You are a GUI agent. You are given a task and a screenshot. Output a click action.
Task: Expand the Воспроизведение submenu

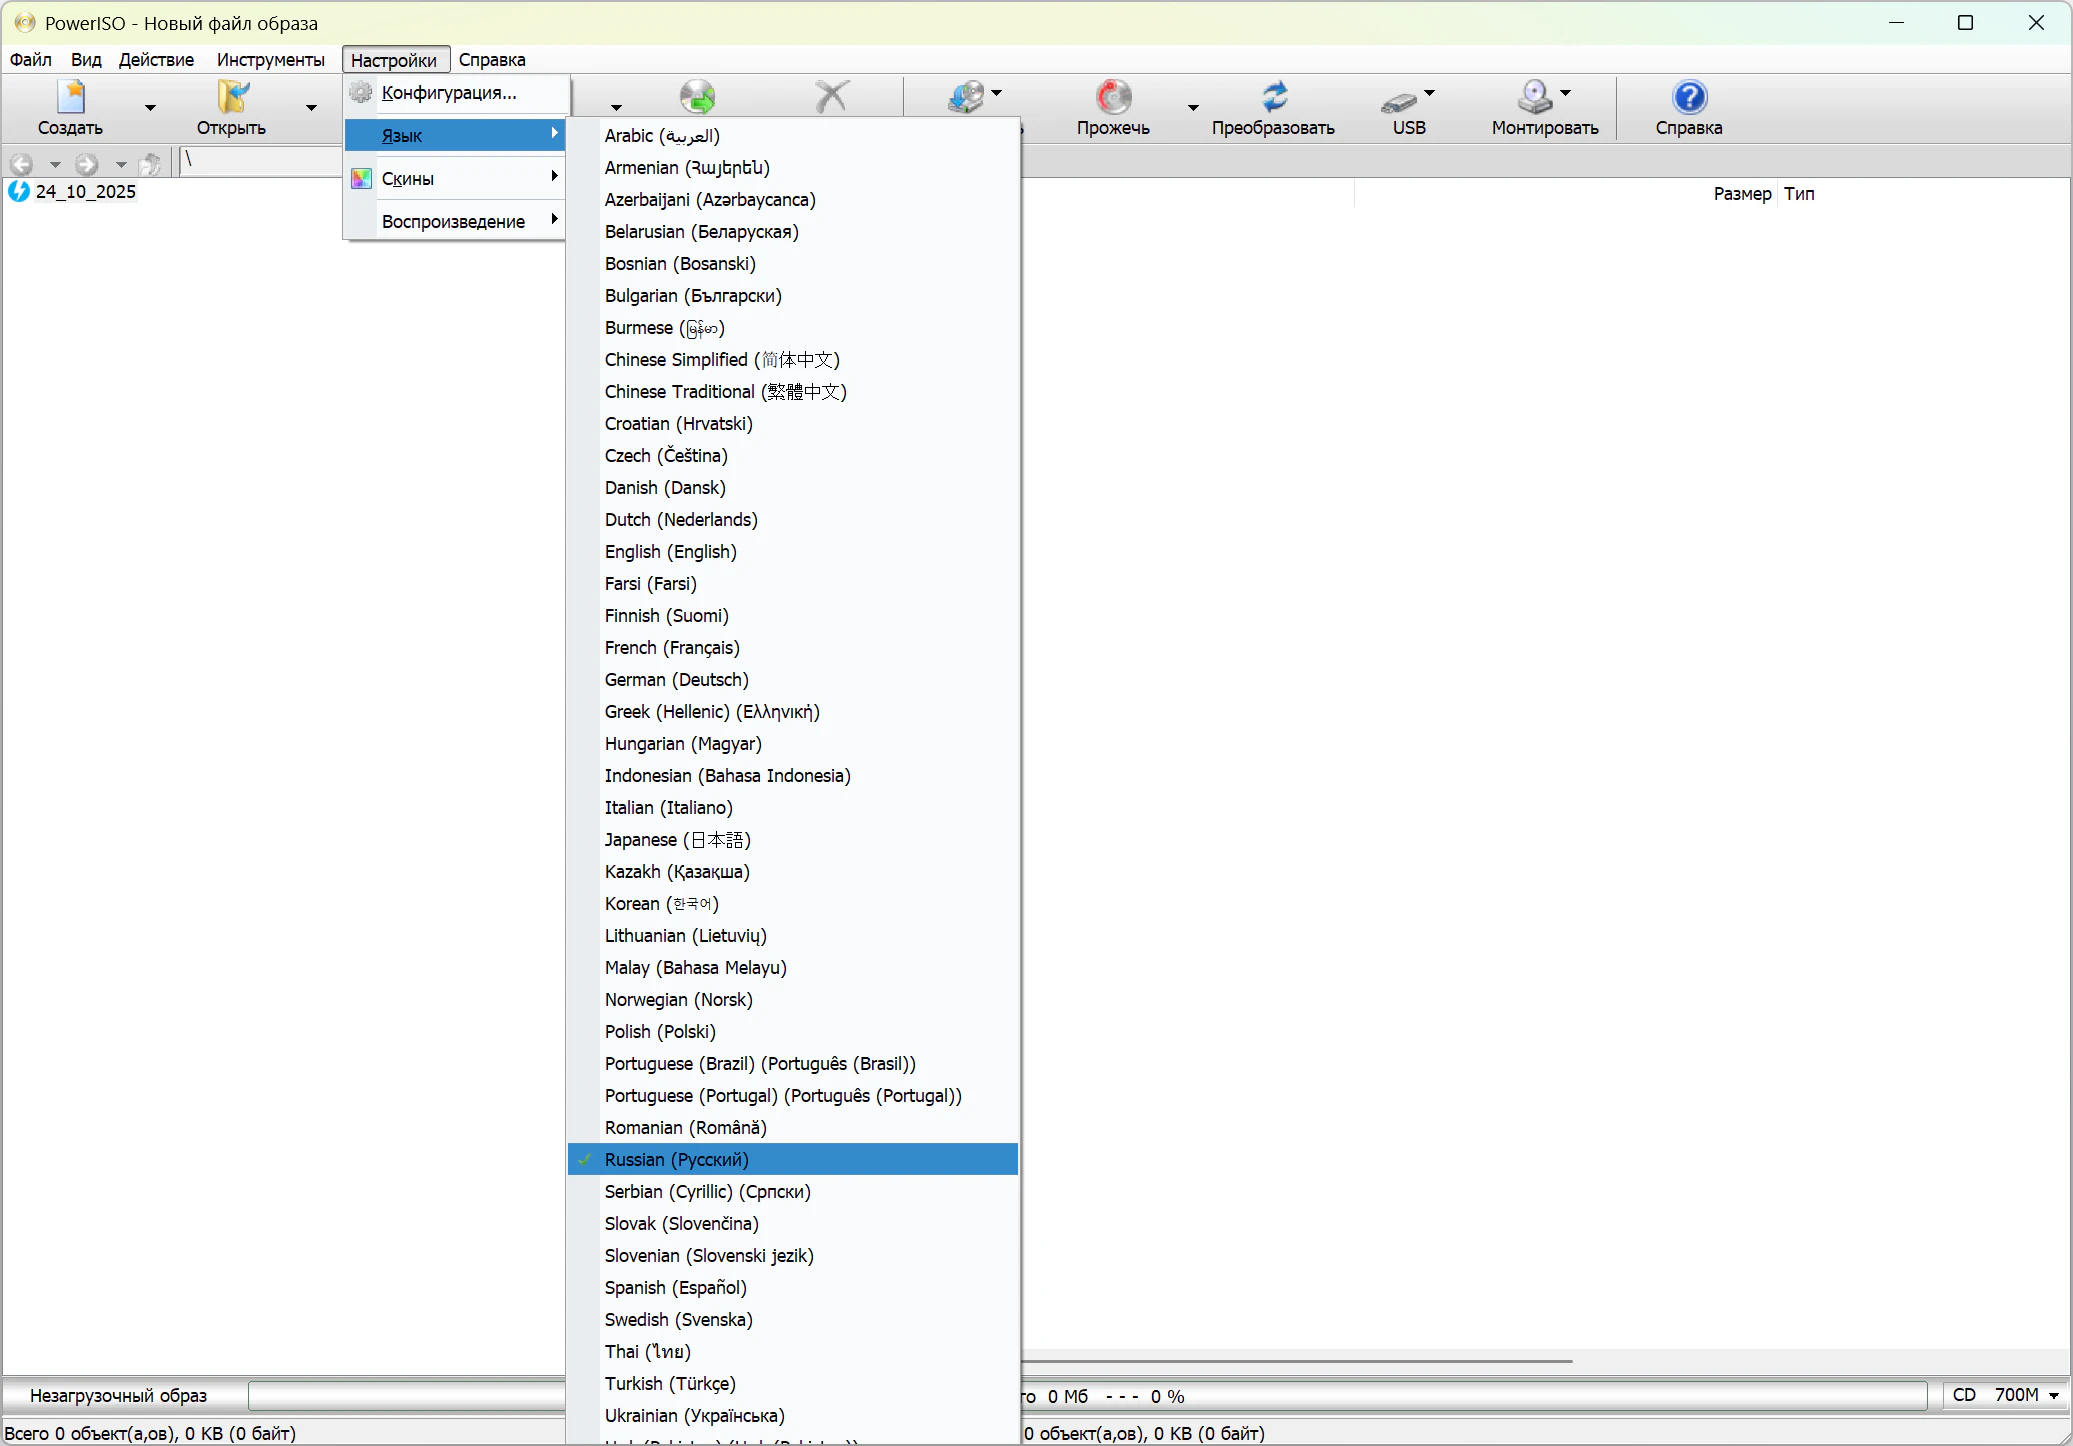[455, 221]
